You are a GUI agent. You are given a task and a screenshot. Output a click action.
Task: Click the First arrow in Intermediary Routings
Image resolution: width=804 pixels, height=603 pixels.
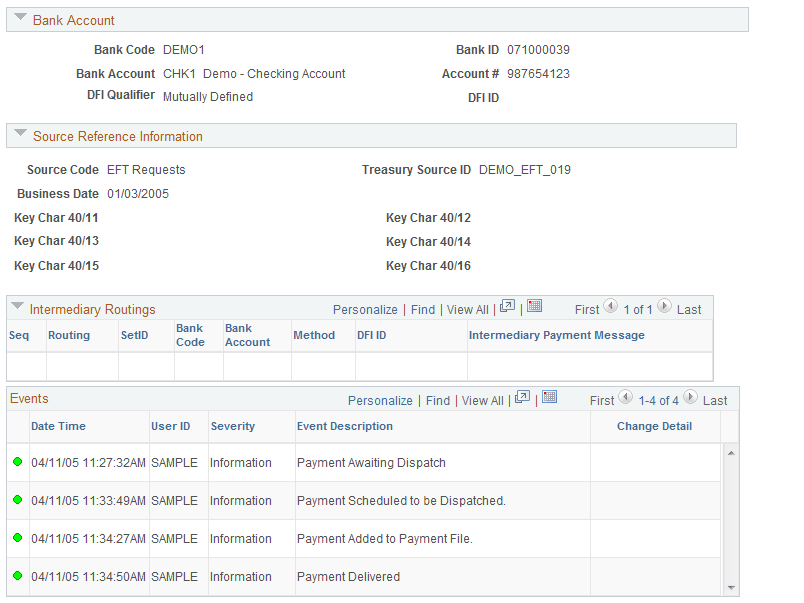(610, 307)
